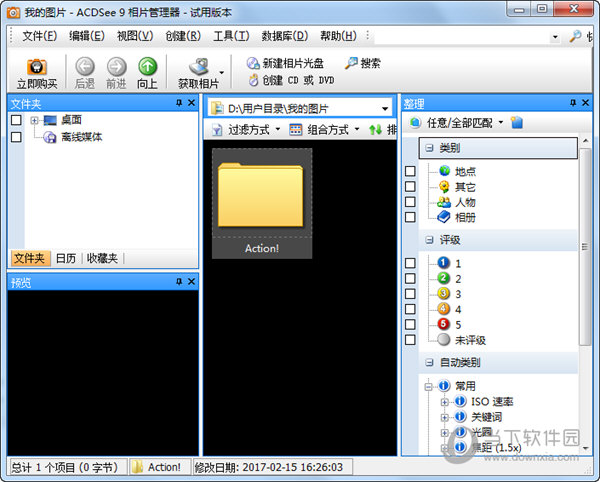The image size is (600, 482).
Task: Open the 工具(T) menu
Action: click(231, 36)
